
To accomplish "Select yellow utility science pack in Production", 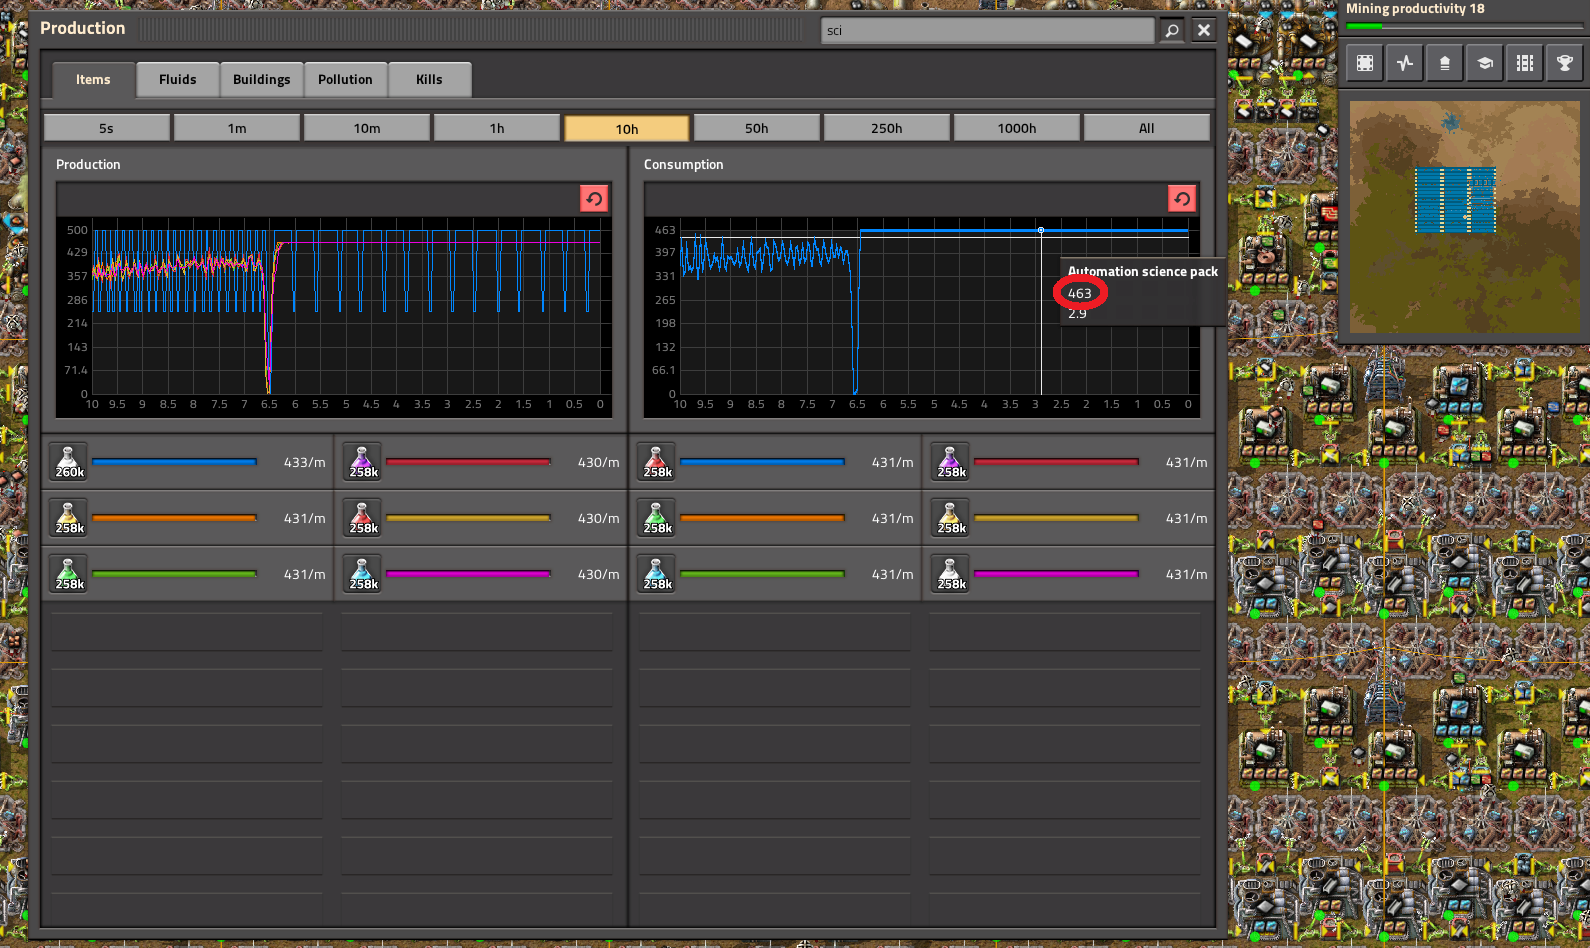I will (x=69, y=518).
